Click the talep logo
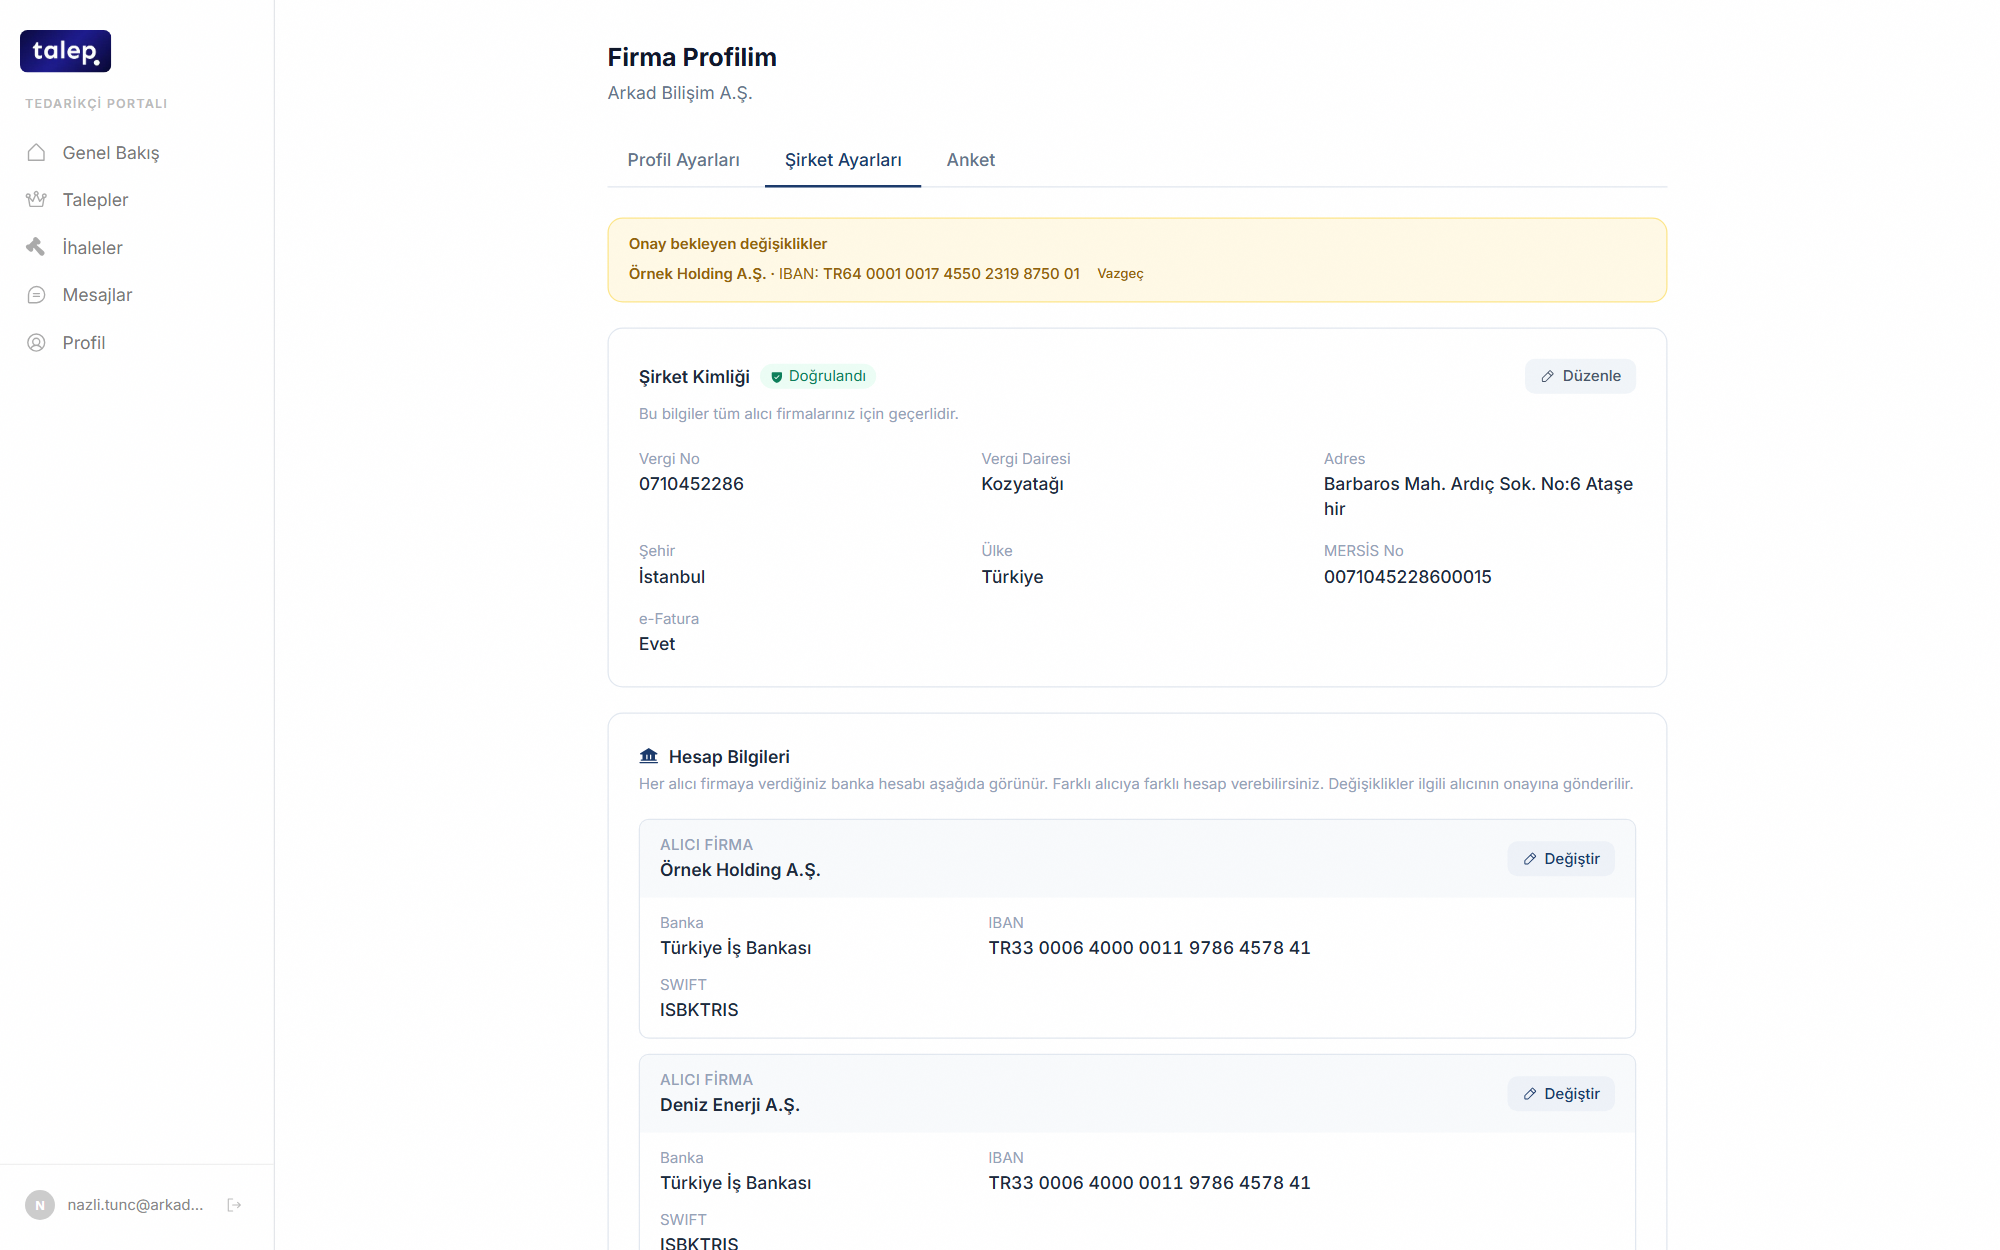The height and width of the screenshot is (1250, 2000). coord(65,51)
